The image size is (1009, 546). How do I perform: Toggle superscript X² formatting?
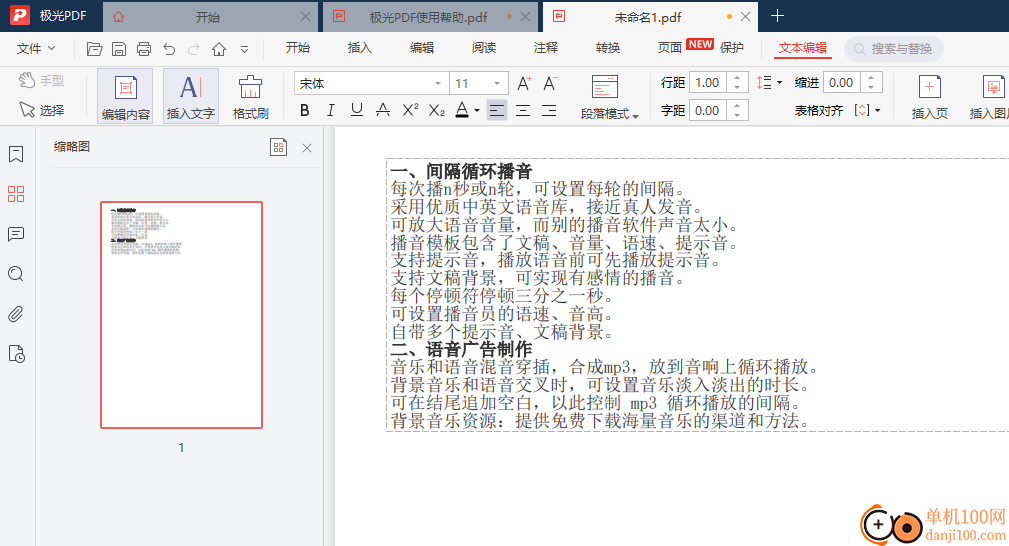click(410, 111)
